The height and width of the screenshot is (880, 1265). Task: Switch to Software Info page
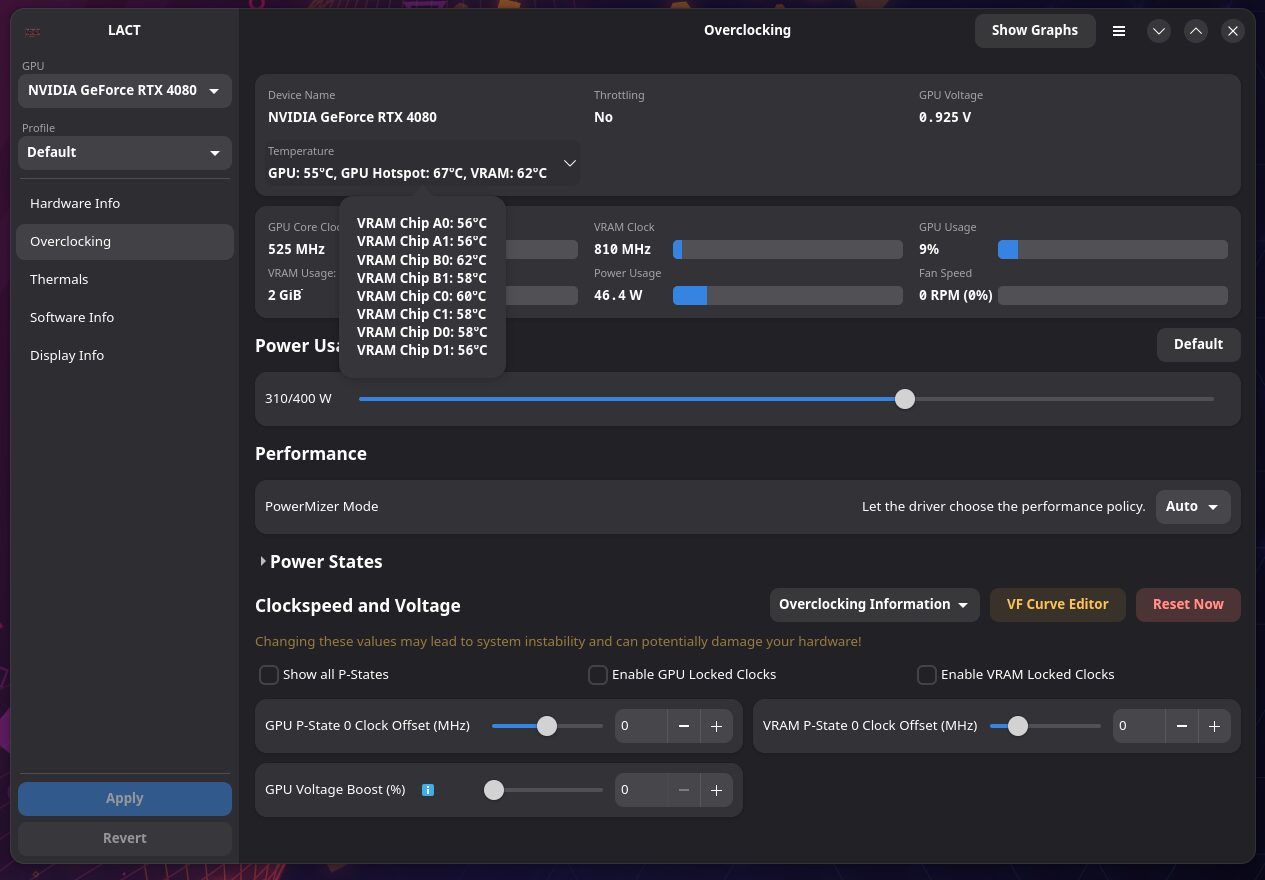tap(125, 318)
